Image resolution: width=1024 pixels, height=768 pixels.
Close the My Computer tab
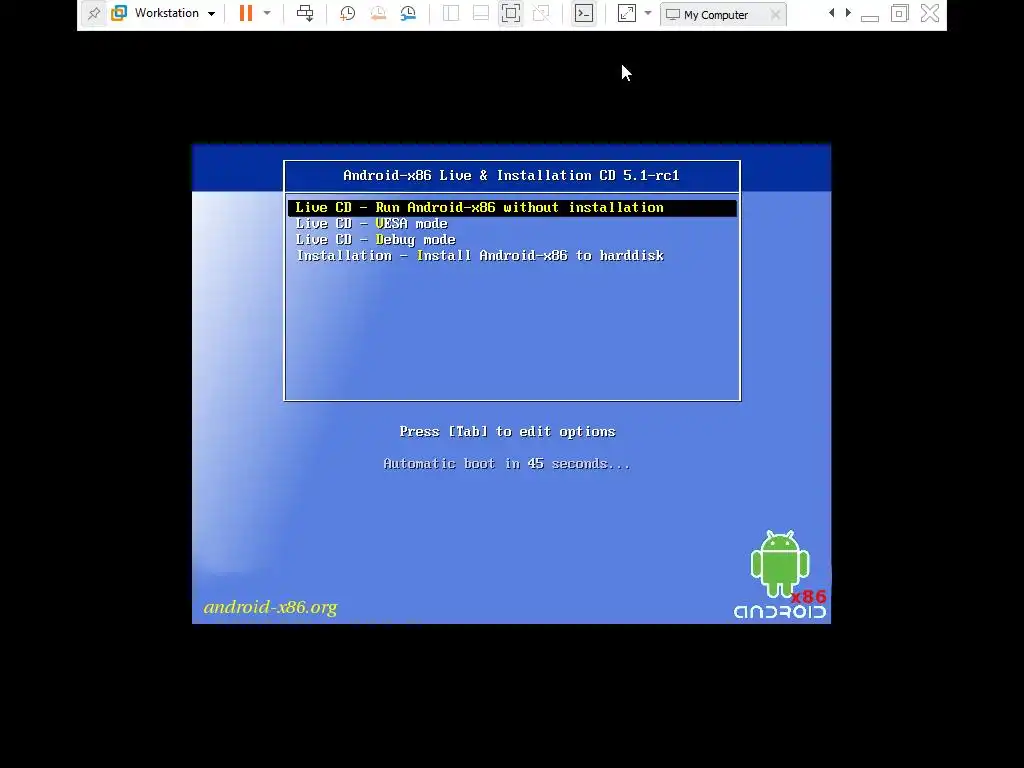775,14
